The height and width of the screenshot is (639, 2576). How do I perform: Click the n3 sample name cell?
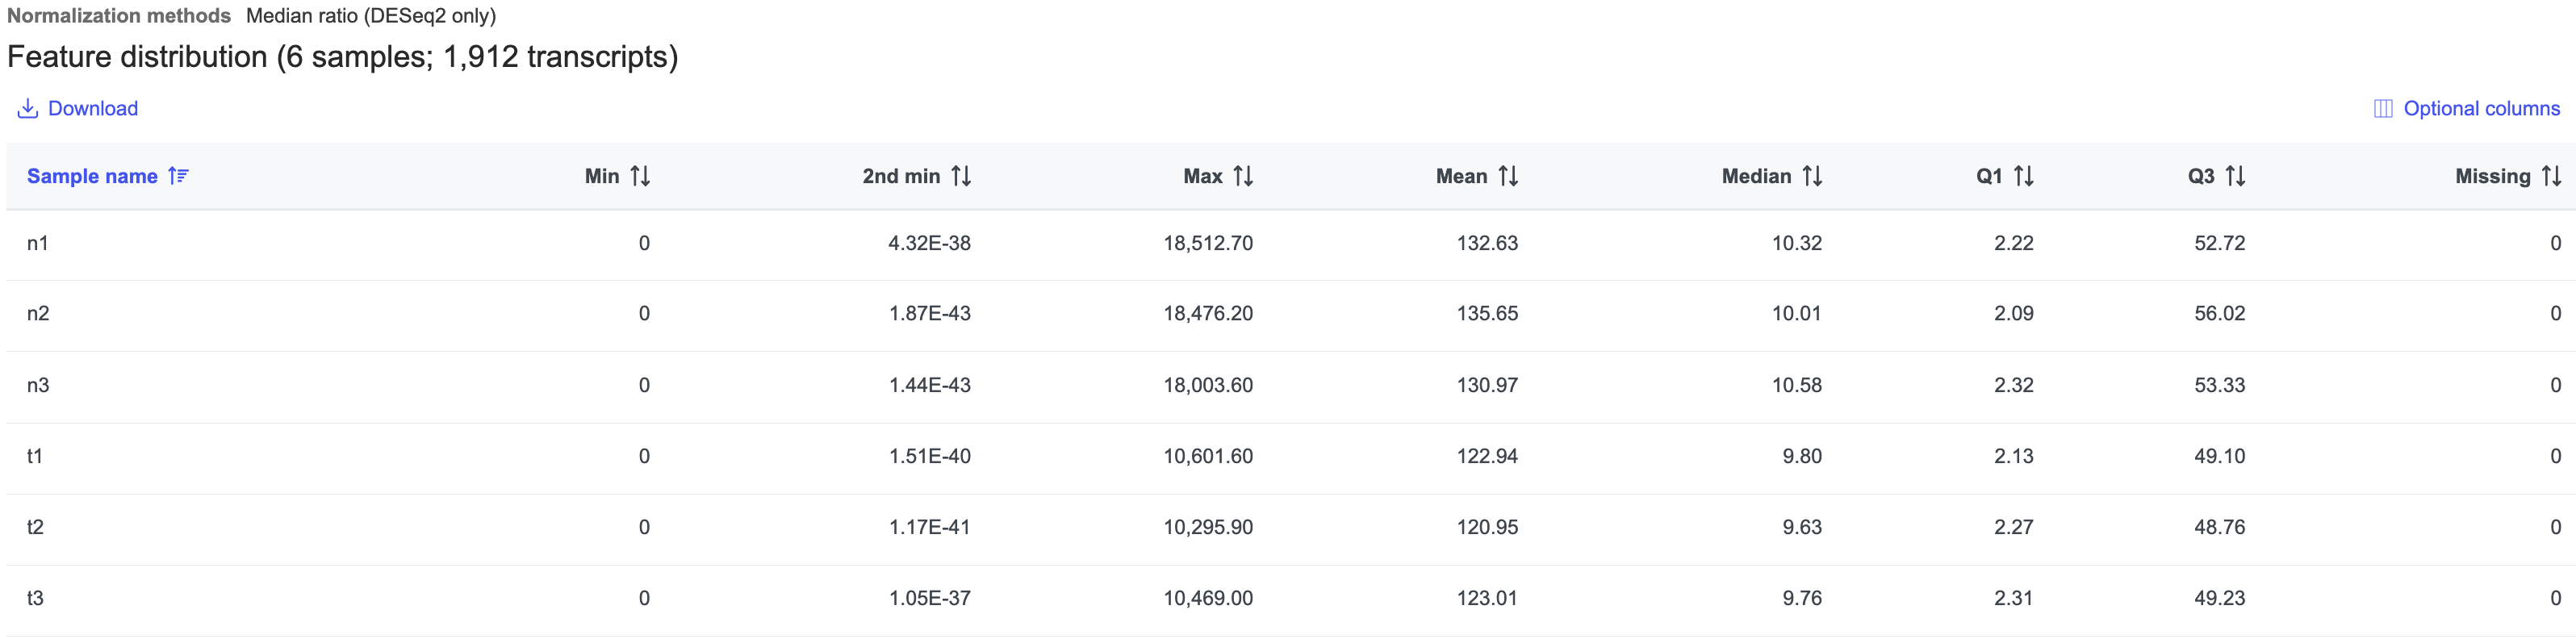coord(38,385)
